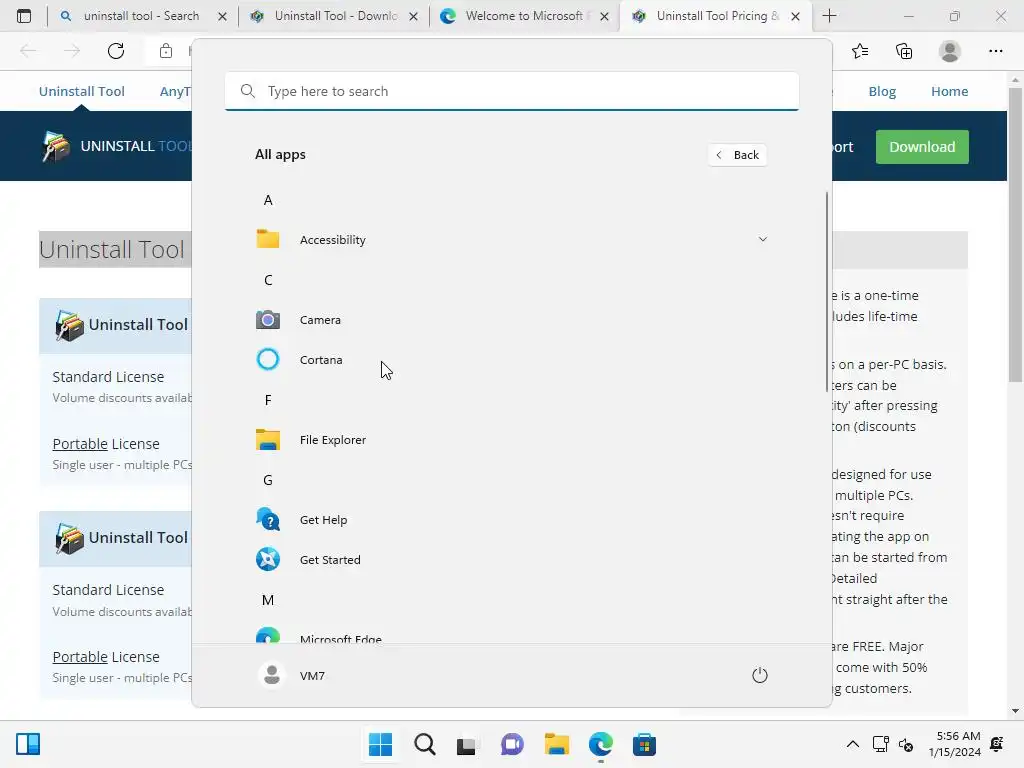The height and width of the screenshot is (768, 1024).
Task: Open the Get Help app
Action: [511, 520]
